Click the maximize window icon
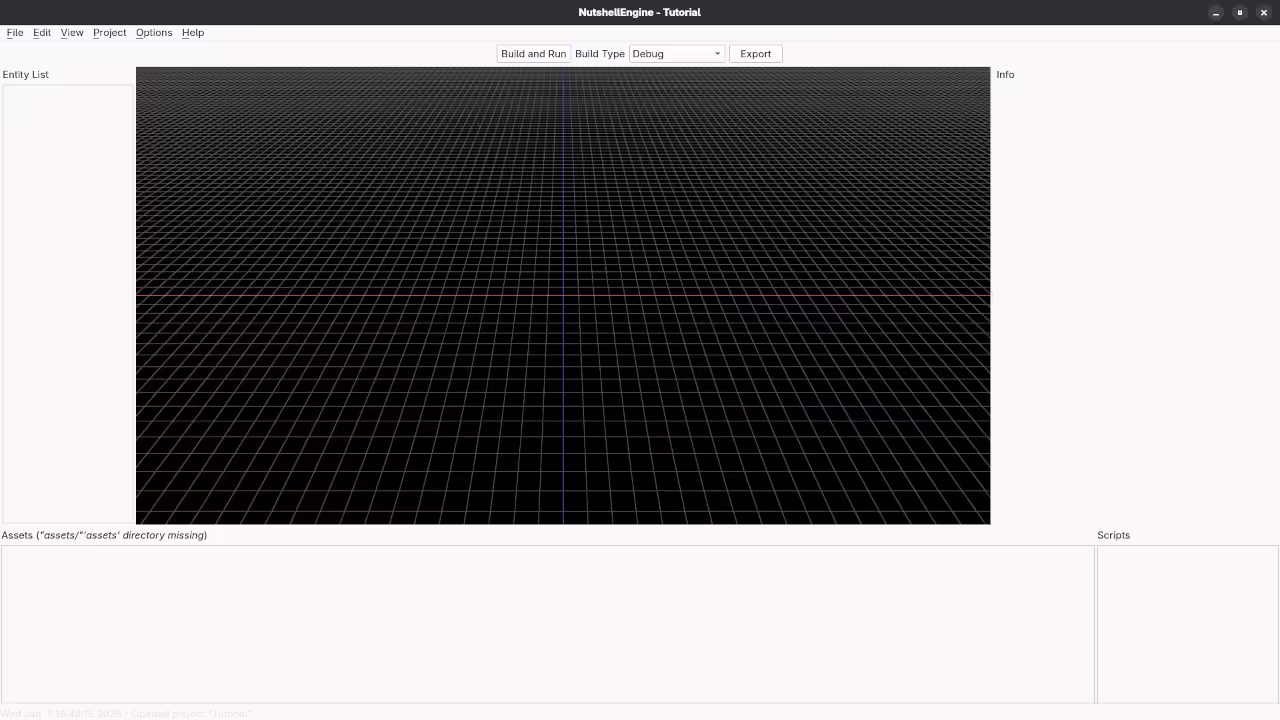 pos(1240,12)
